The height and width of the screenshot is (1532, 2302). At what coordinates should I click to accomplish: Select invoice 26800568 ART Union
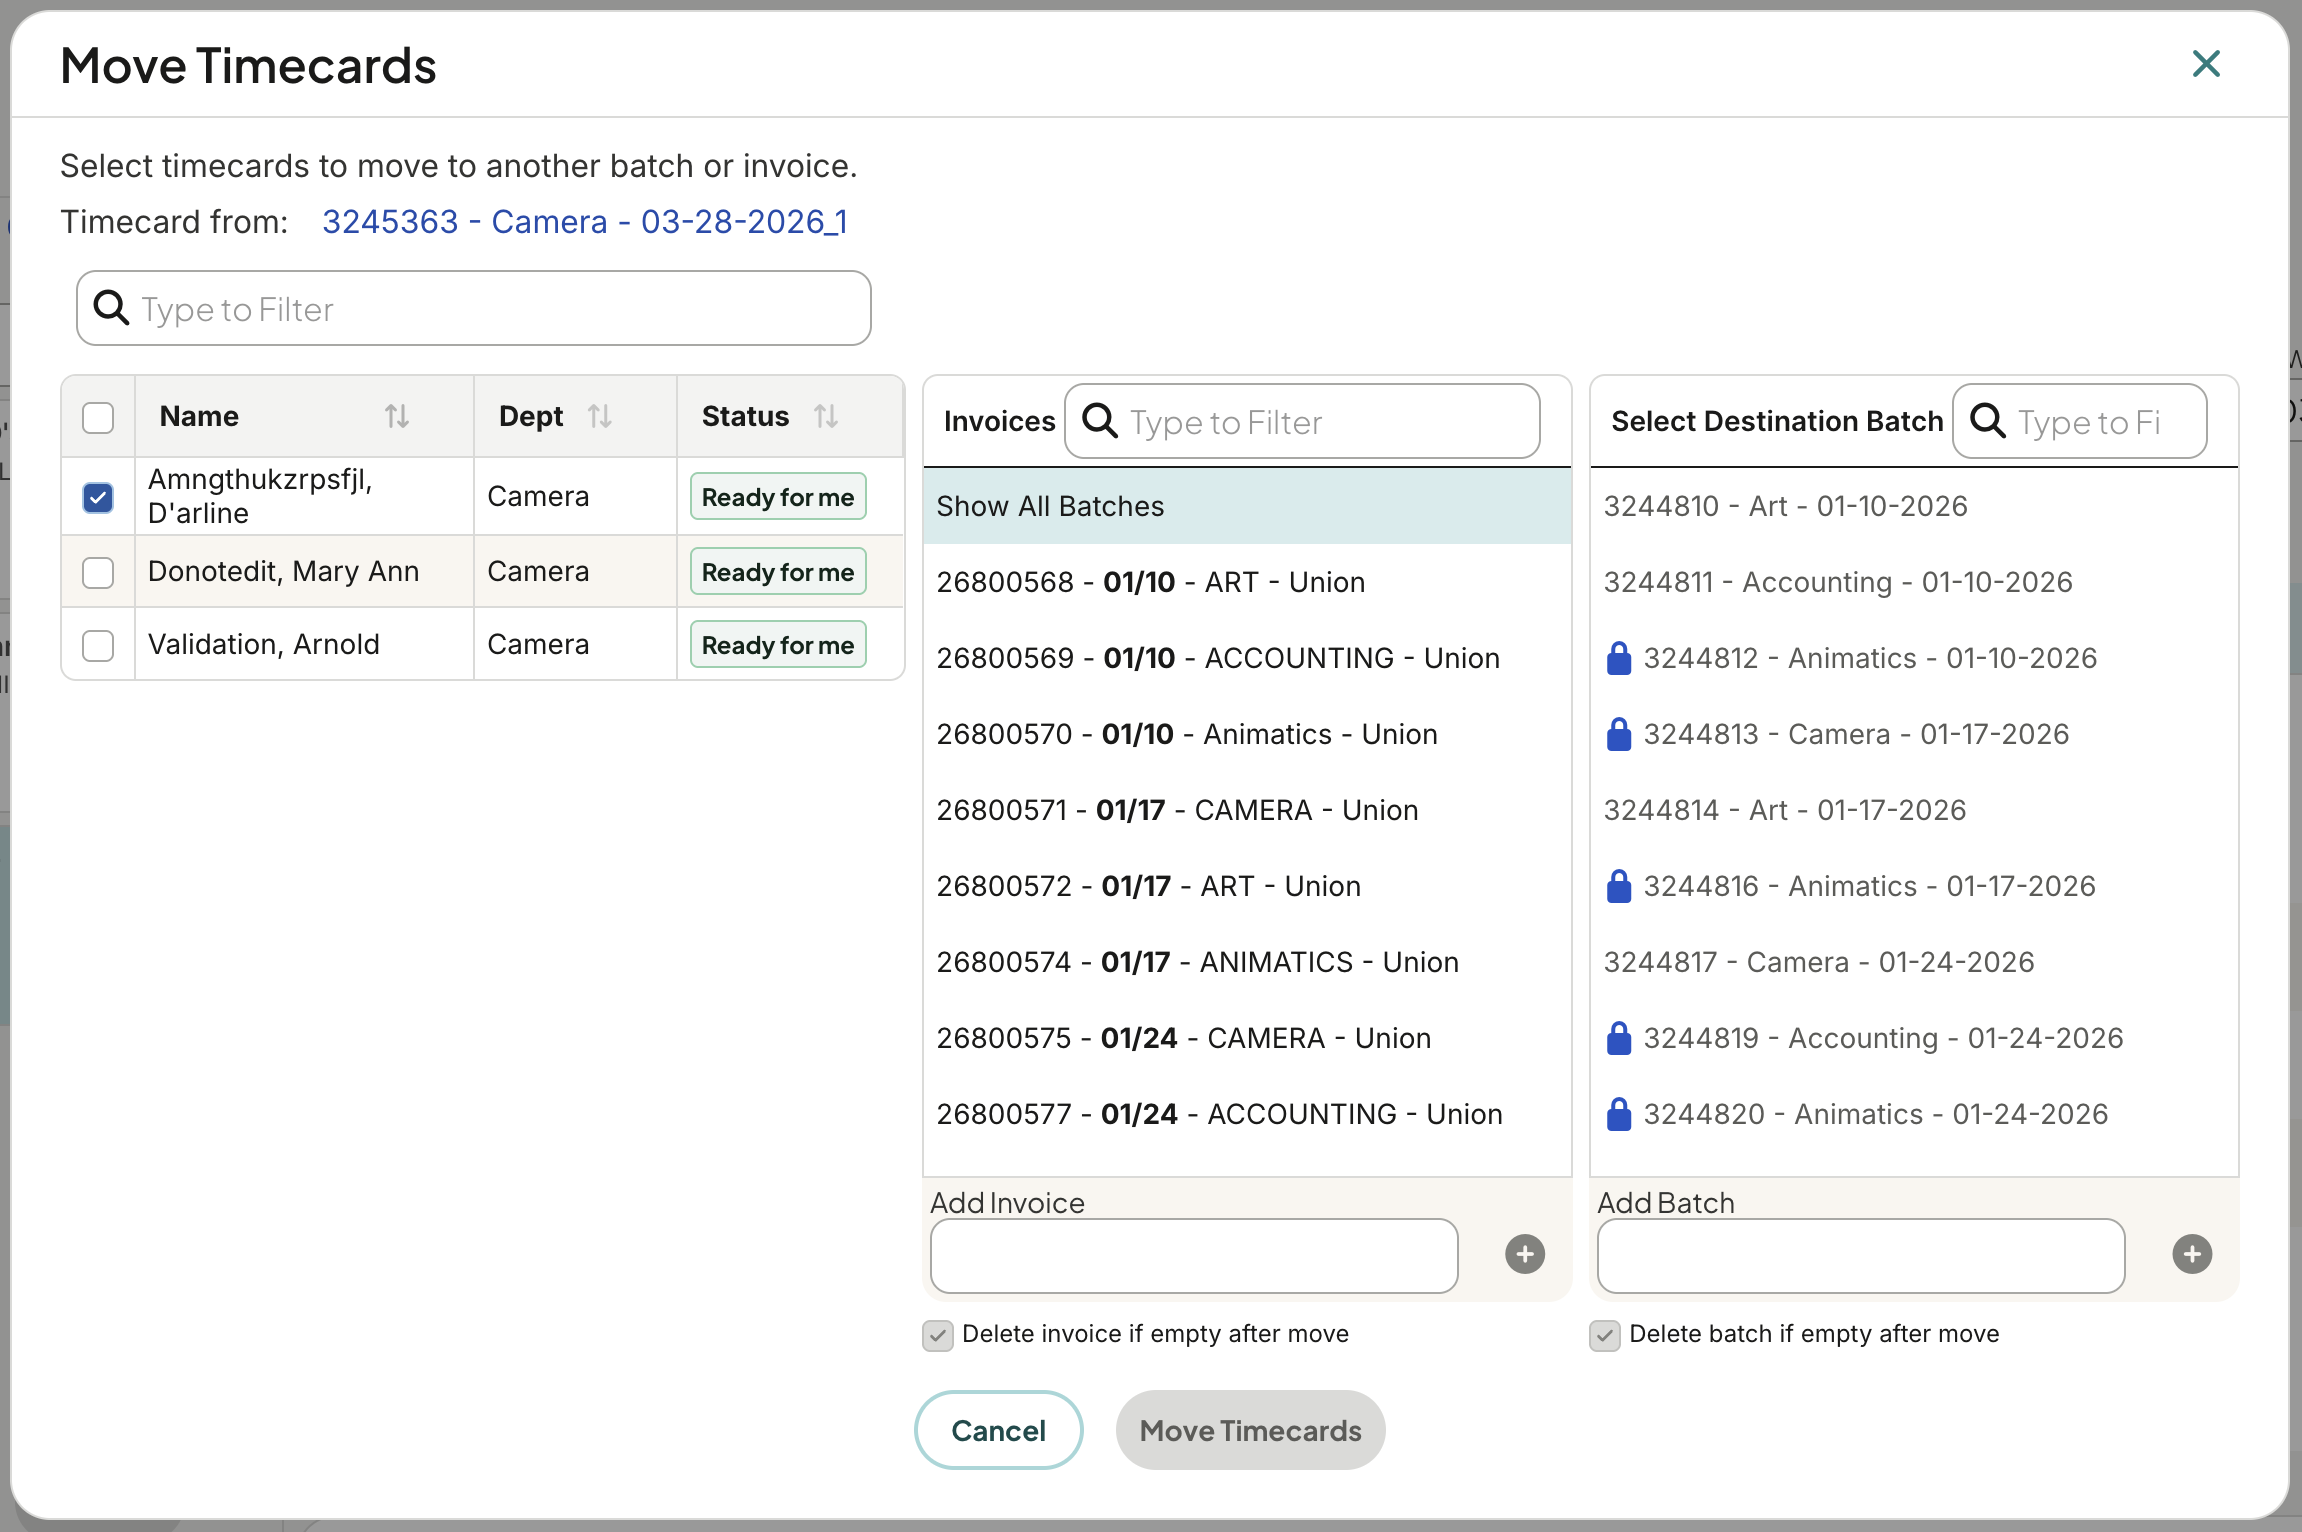click(x=1247, y=582)
